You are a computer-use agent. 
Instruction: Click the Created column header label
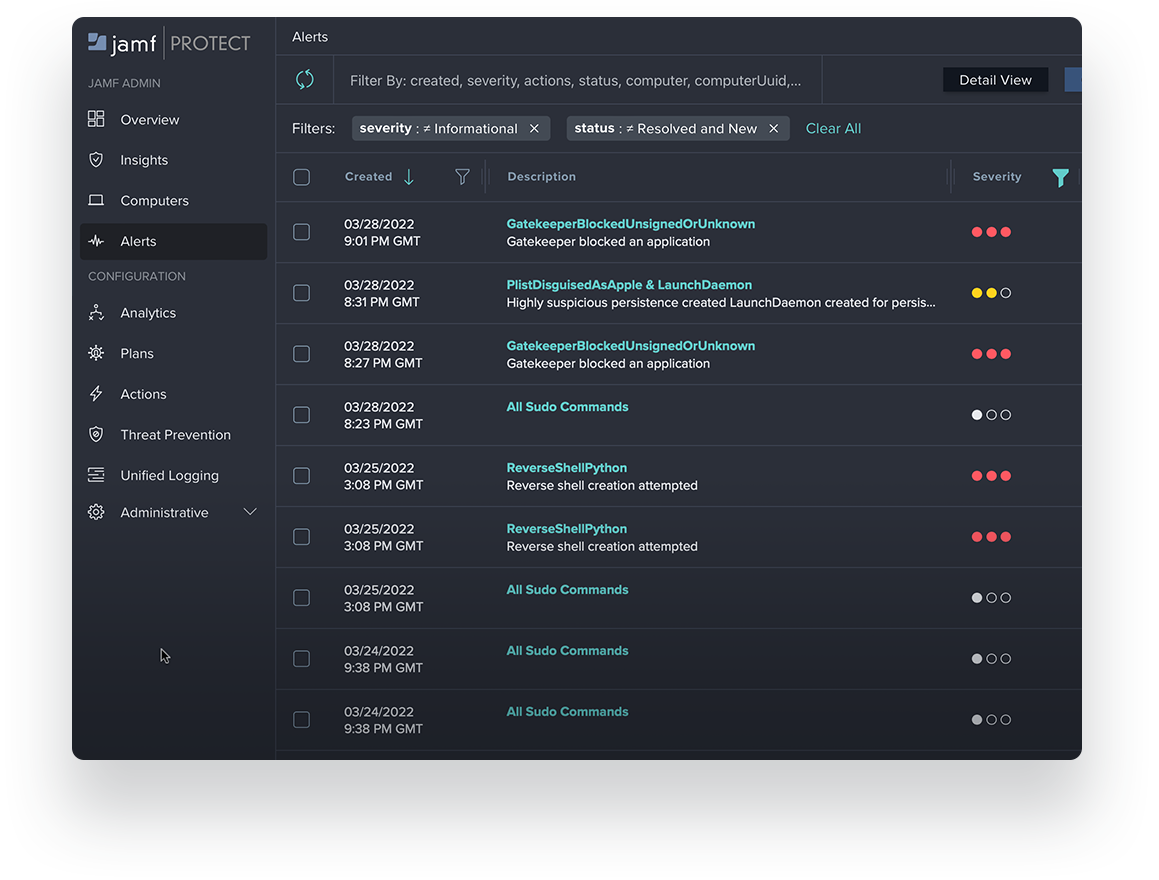[368, 177]
